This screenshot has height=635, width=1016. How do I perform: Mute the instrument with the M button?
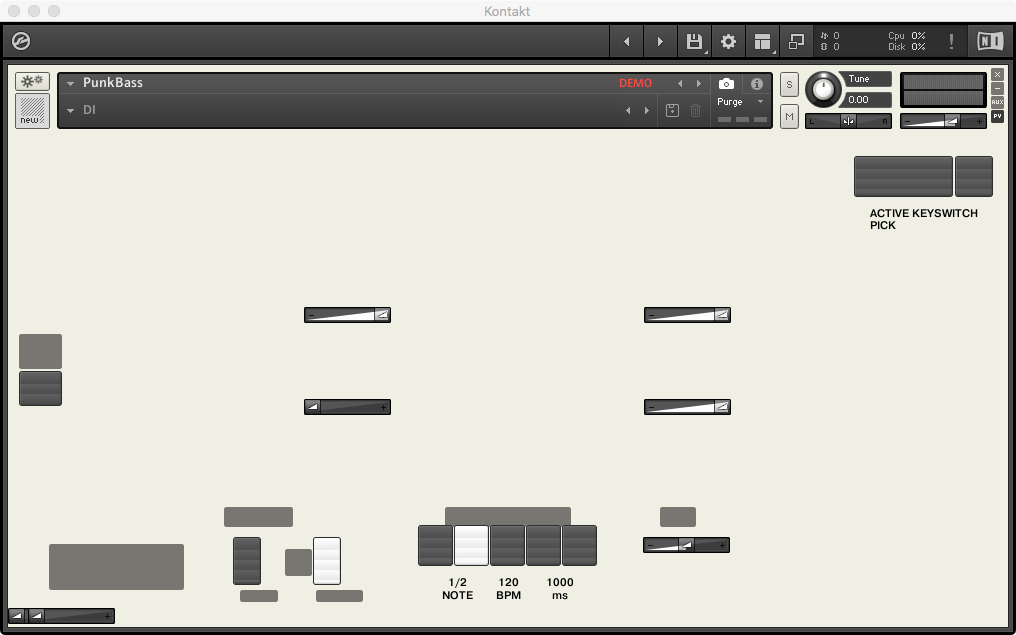789,117
